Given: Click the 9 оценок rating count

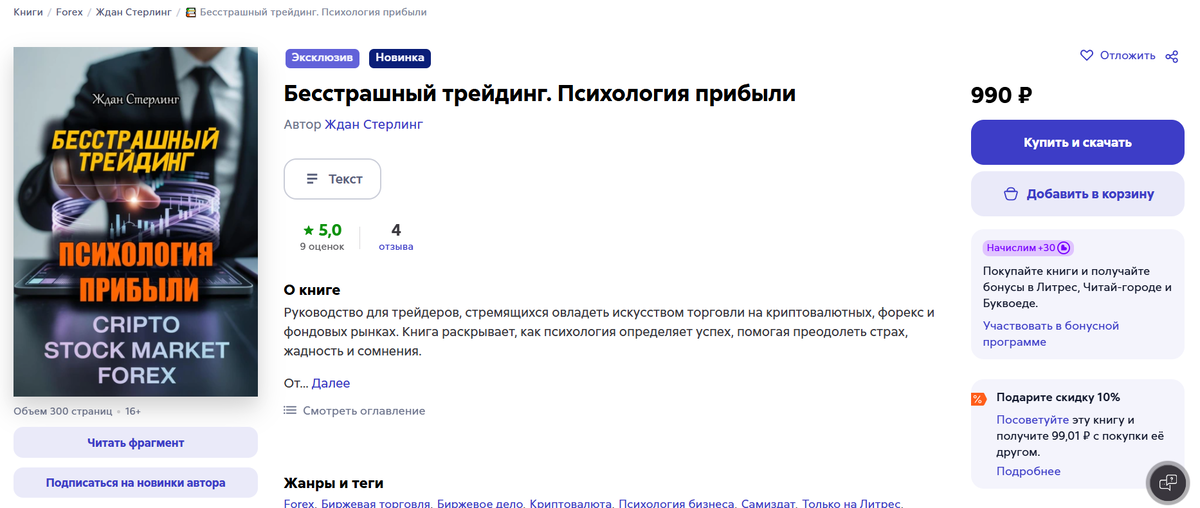Looking at the screenshot, I should point(322,246).
